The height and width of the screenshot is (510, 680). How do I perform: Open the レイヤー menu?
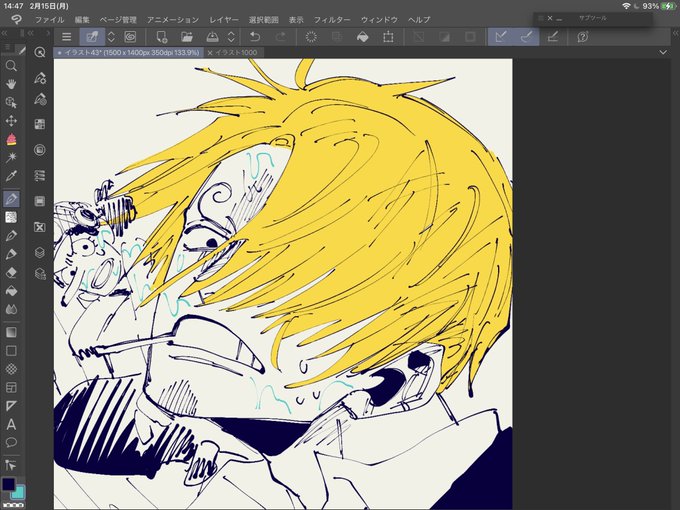[224, 20]
